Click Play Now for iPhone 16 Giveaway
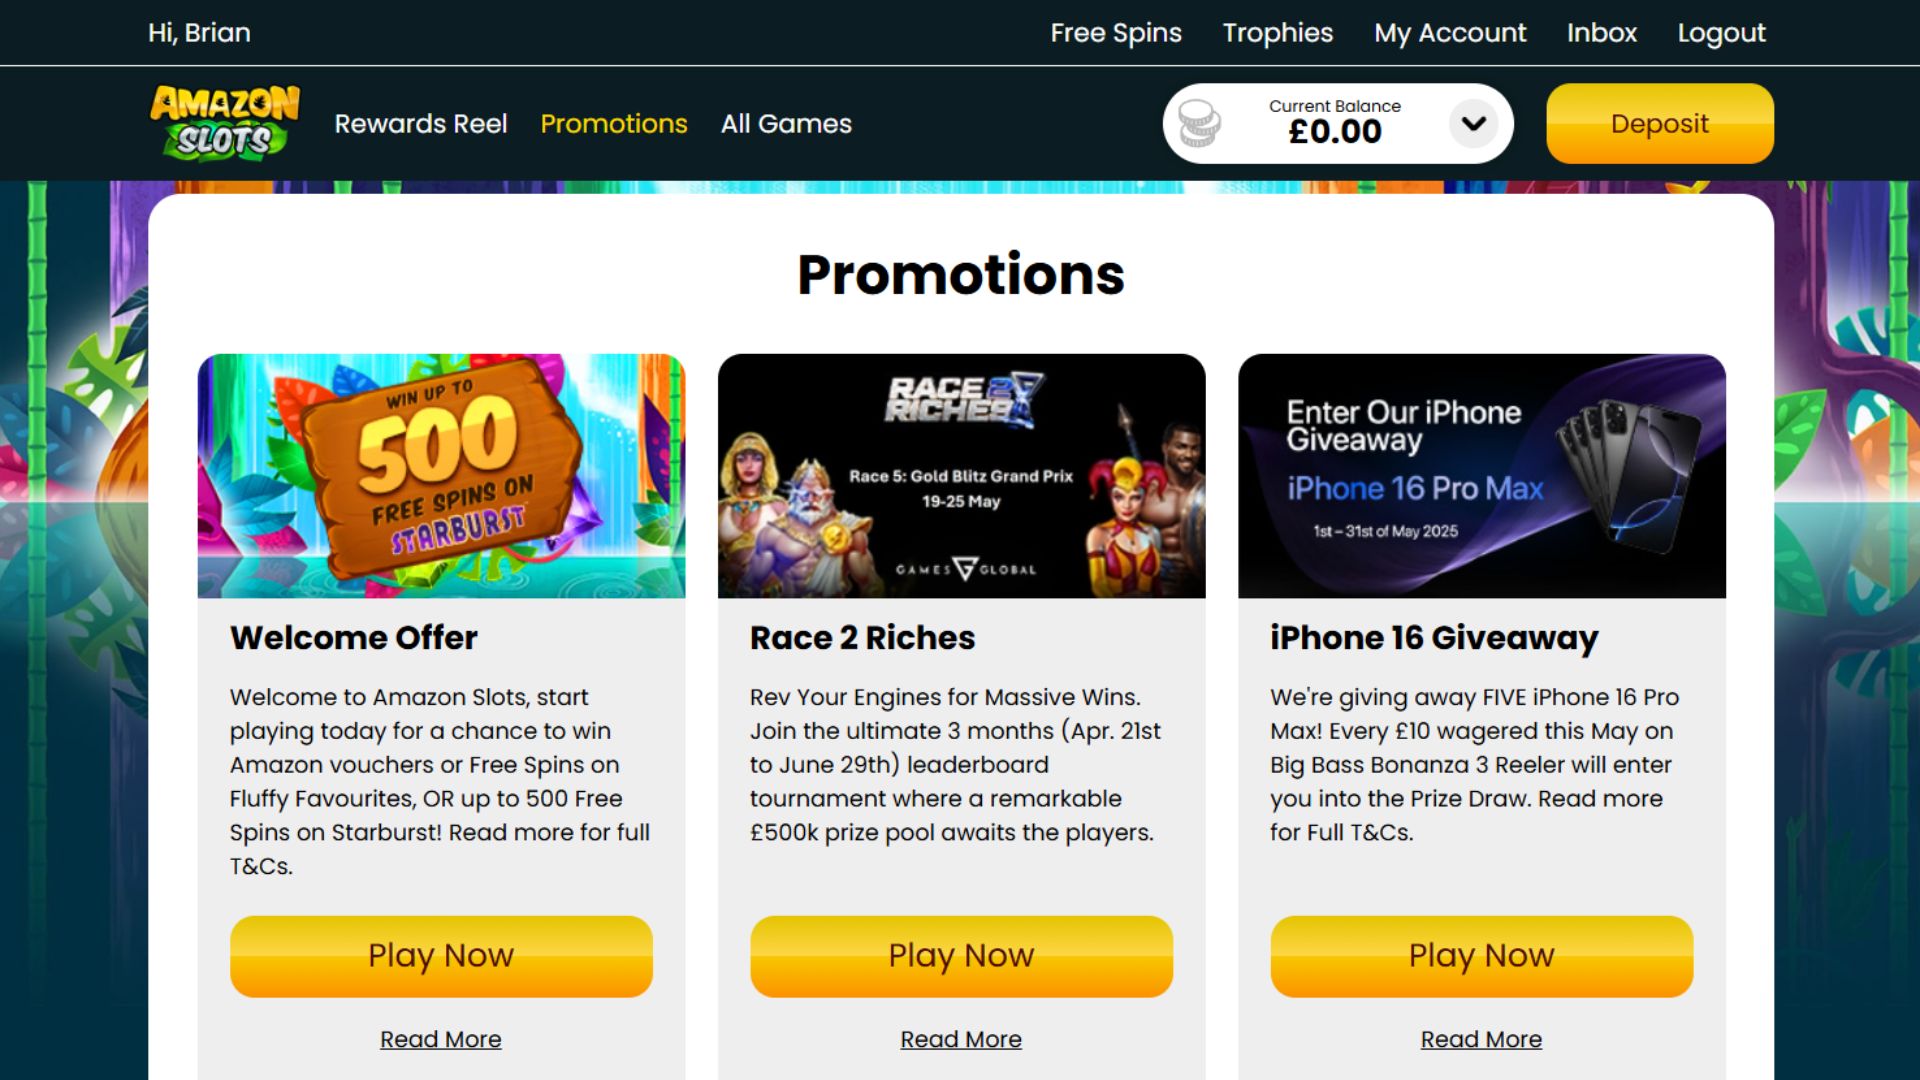This screenshot has height=1080, width=1920. pos(1482,956)
